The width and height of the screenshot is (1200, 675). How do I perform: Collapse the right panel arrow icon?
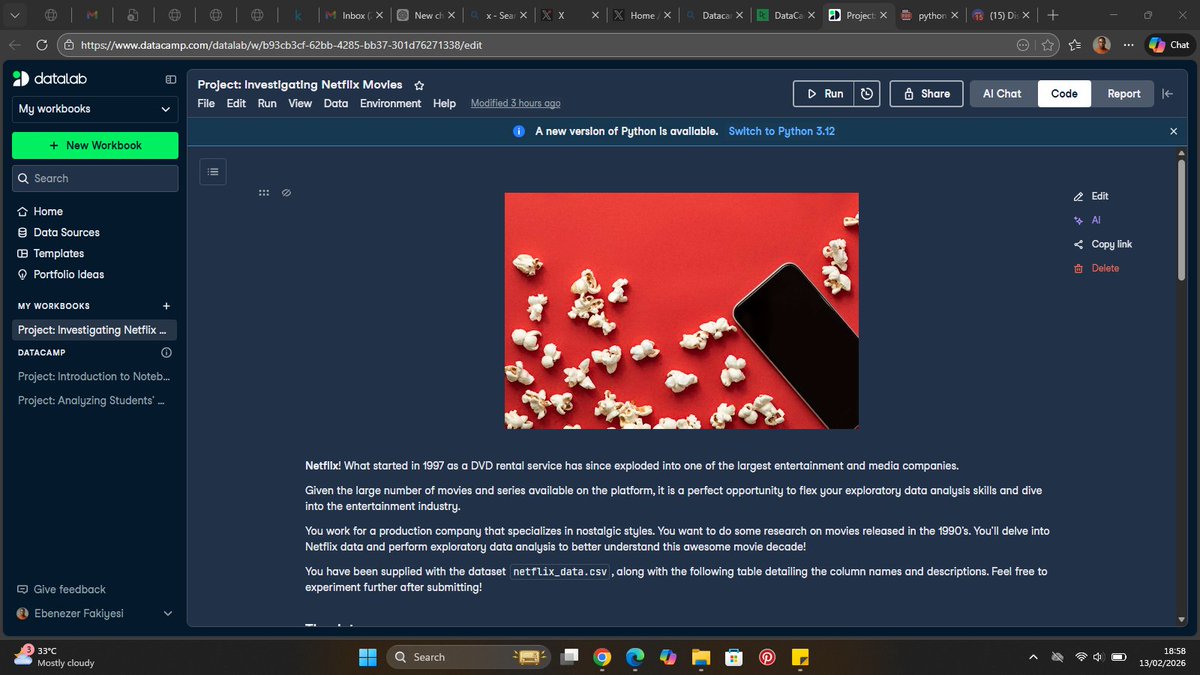[1167, 93]
